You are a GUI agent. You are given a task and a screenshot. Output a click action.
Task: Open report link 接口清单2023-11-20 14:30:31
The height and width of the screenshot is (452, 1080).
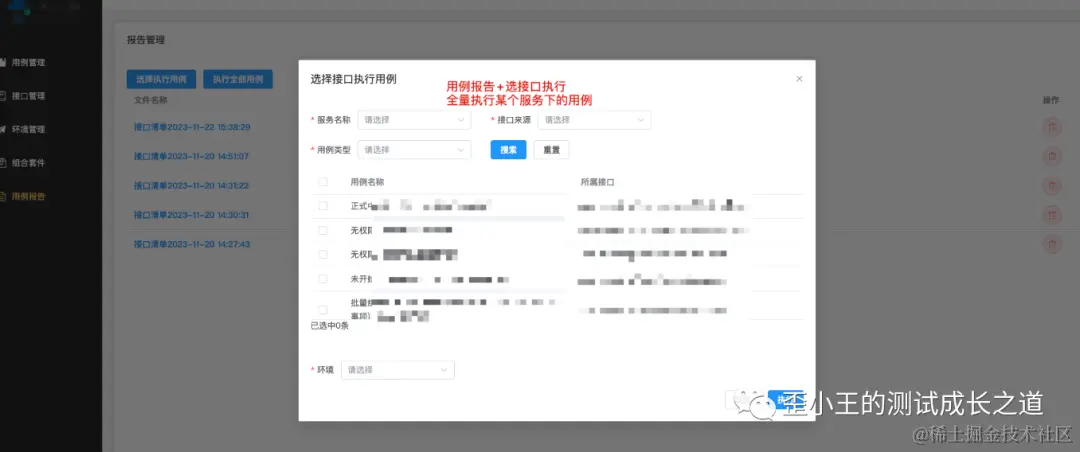pyautogui.click(x=191, y=215)
